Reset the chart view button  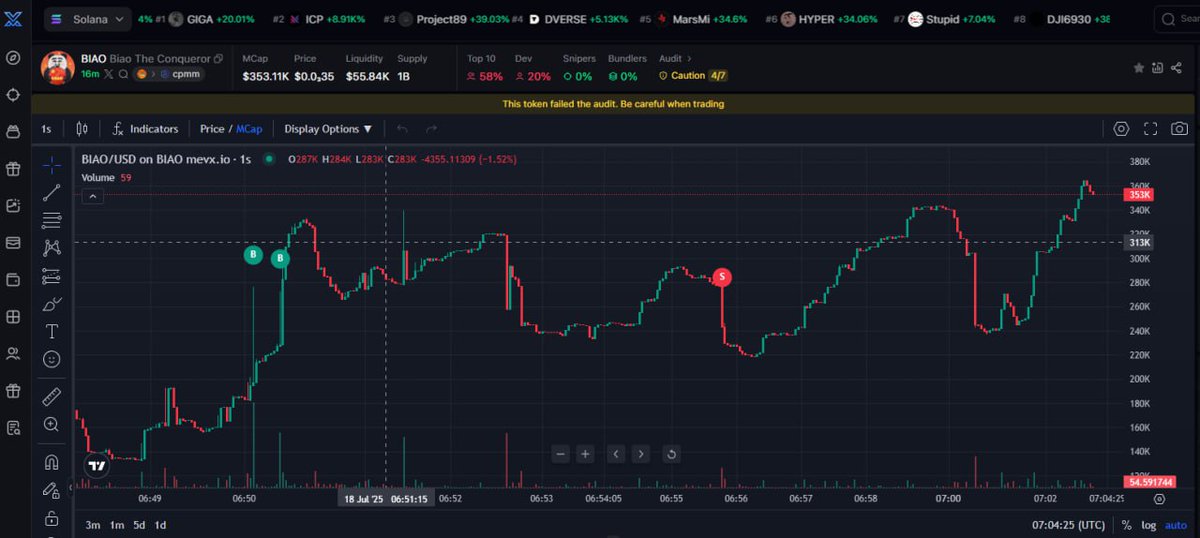pyautogui.click(x=671, y=454)
